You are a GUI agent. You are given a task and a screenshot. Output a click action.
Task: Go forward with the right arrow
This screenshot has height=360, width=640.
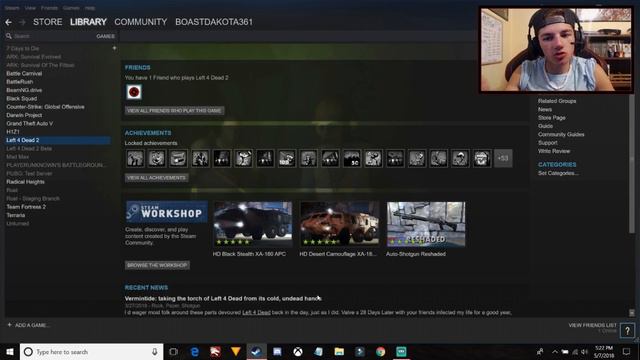point(22,22)
